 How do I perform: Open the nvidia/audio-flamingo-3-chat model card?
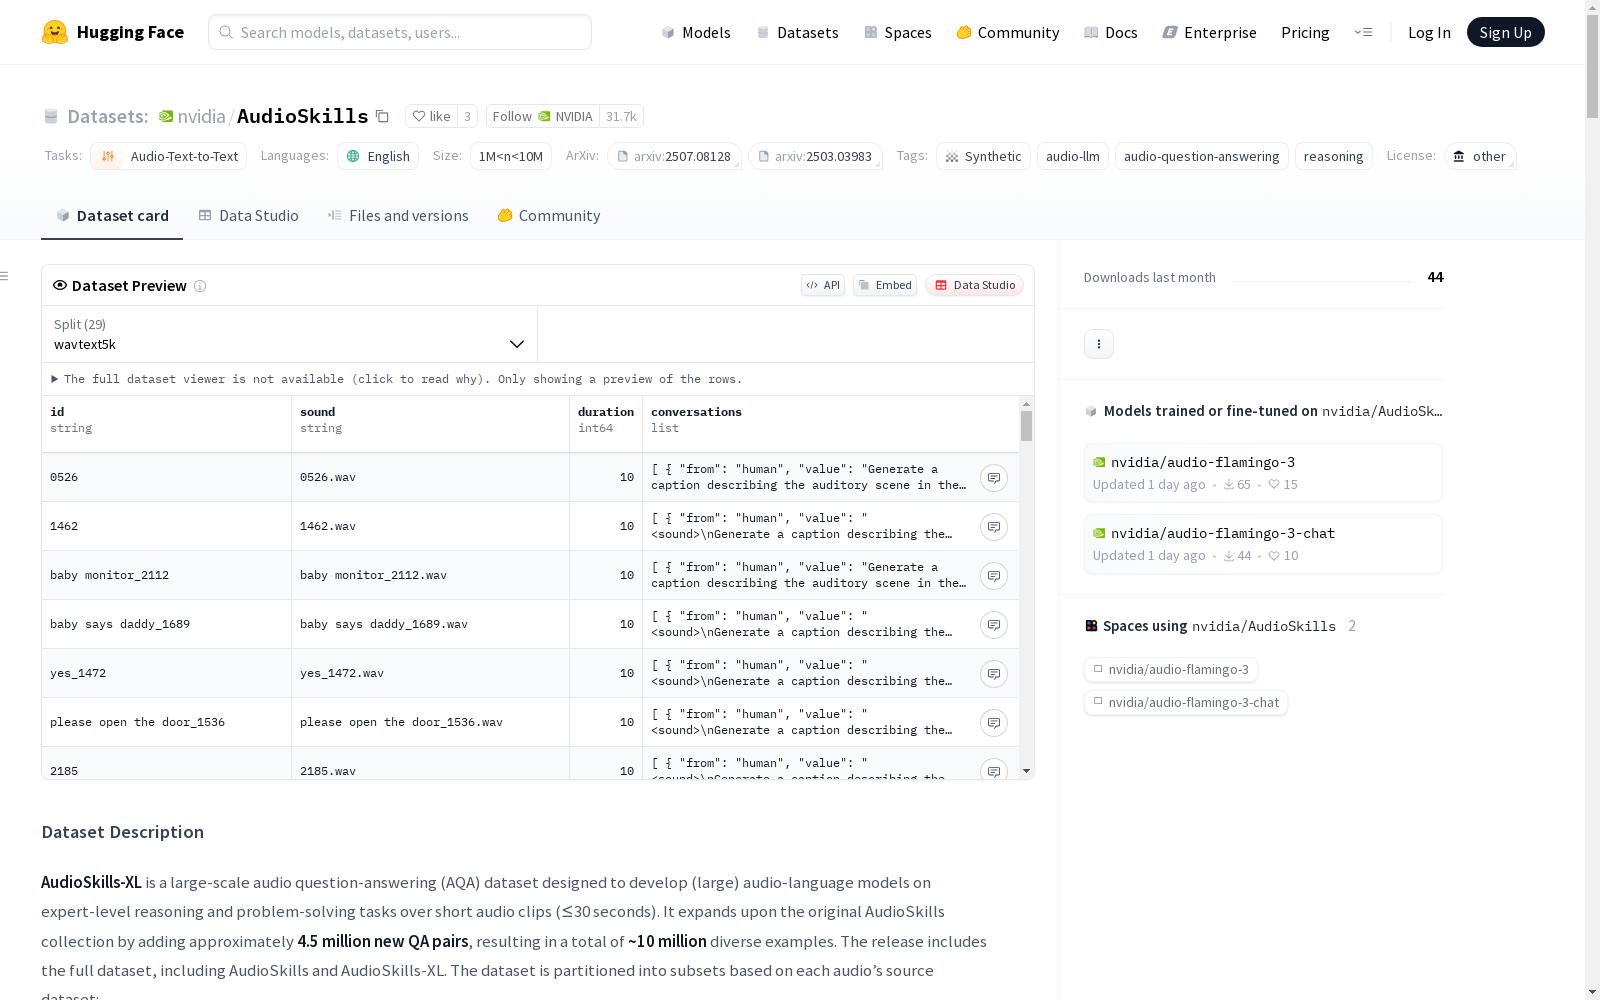coord(1263,543)
